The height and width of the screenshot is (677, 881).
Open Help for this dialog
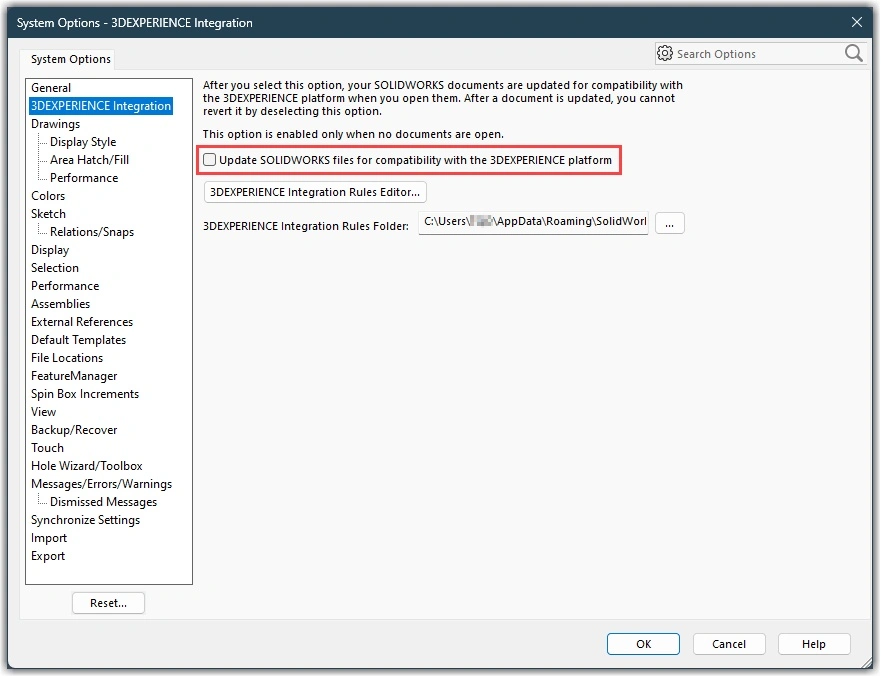coord(814,644)
